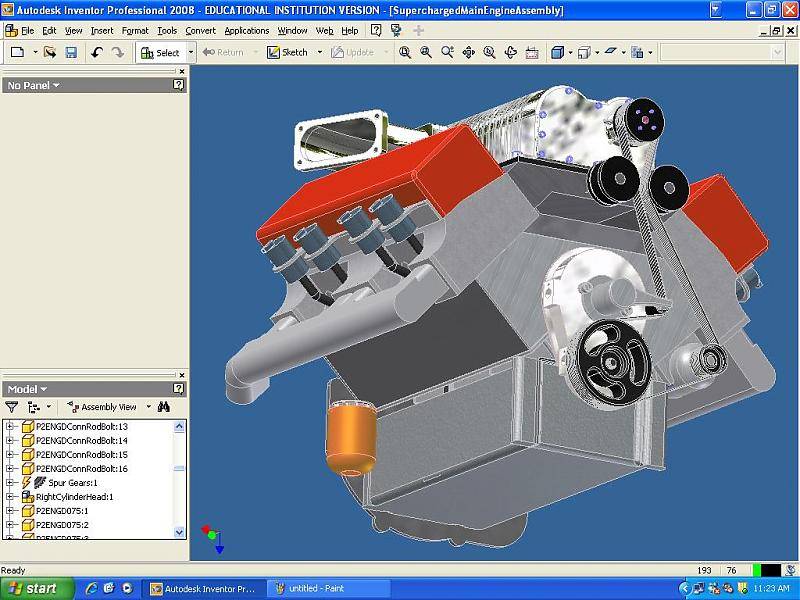
Task: Select the Zoom in/out tool
Action: pyautogui.click(x=447, y=52)
